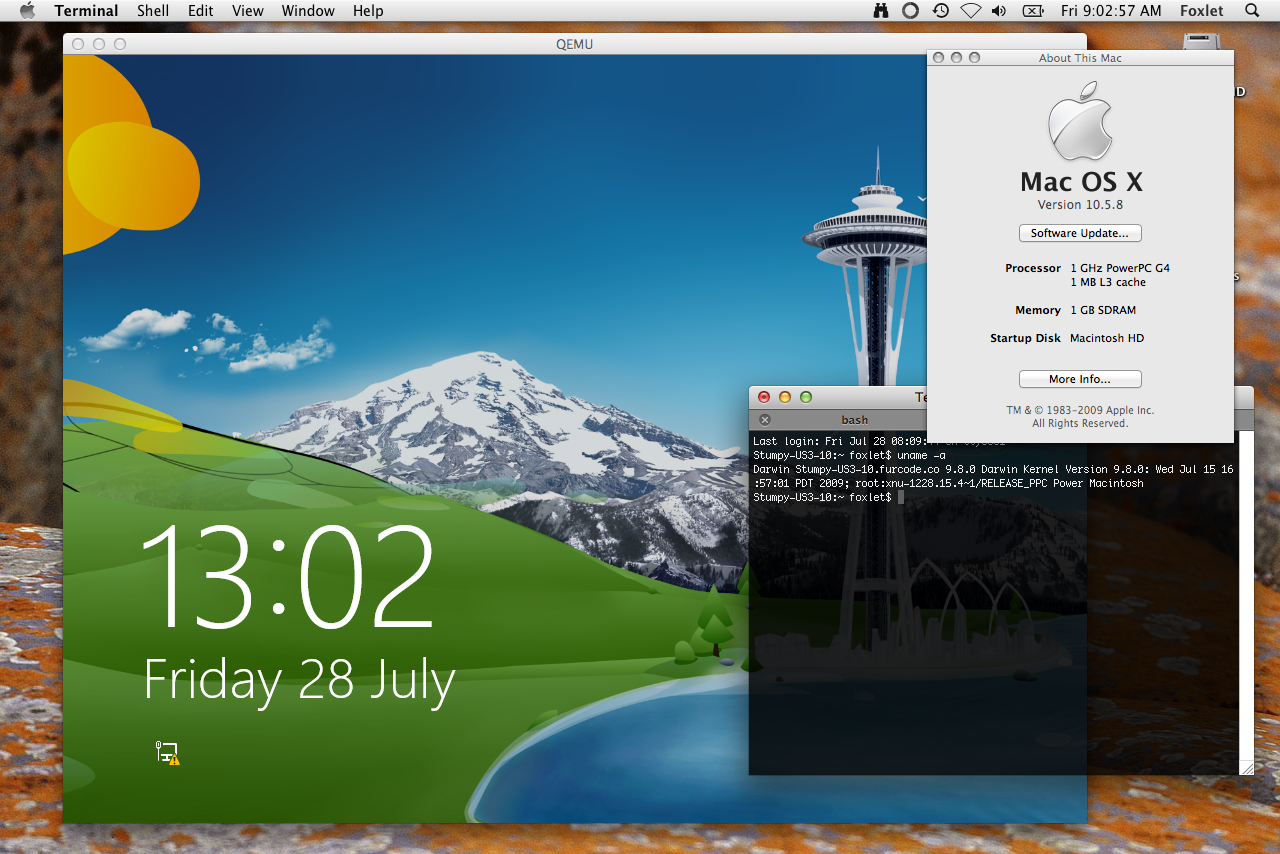Click the 1 GB SDRAM memory value
1280x854 pixels.
(x=1103, y=310)
